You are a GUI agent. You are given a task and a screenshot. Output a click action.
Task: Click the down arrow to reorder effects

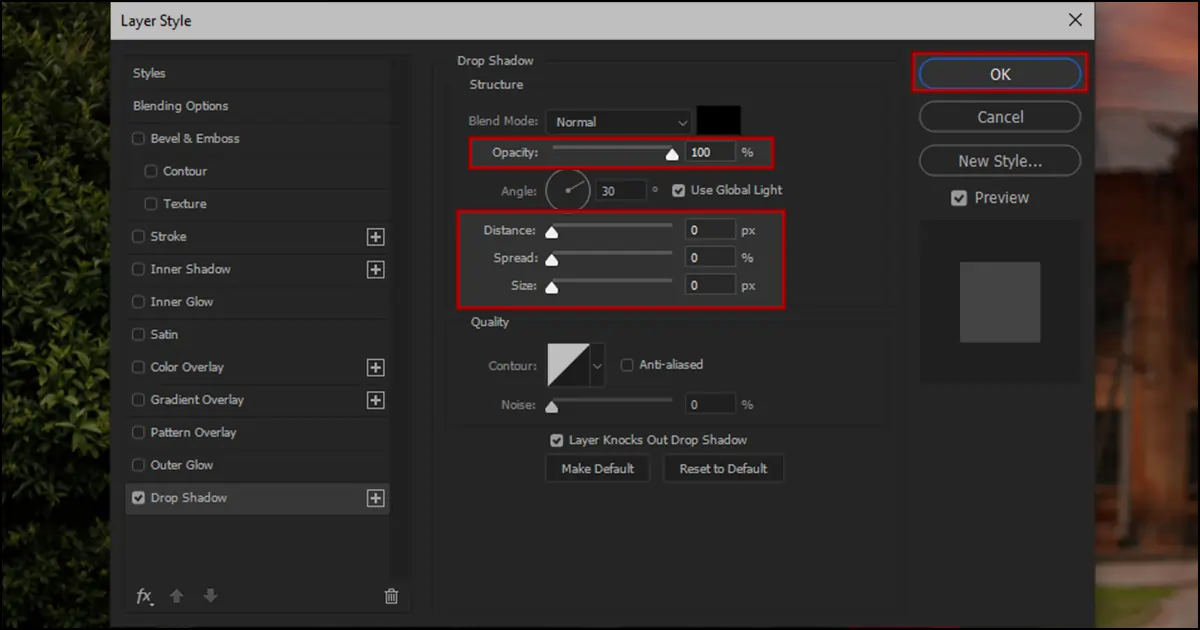210,595
